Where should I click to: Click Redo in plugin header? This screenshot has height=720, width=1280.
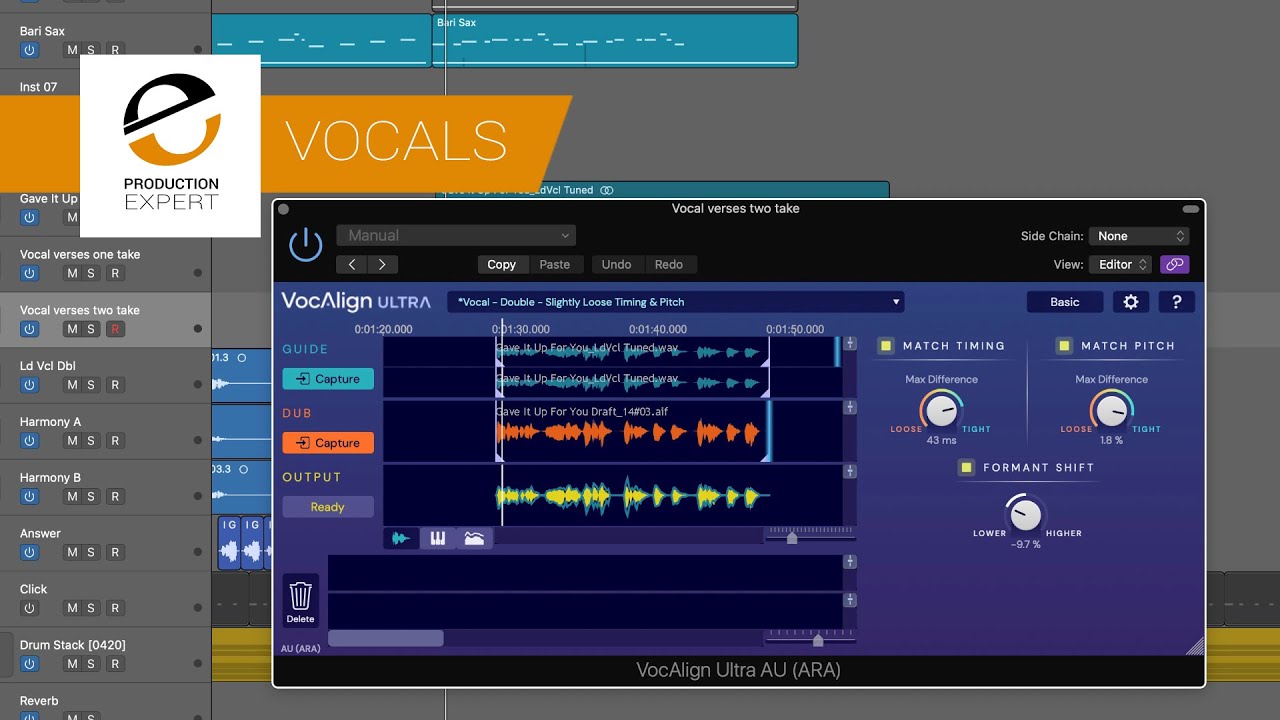tap(669, 265)
